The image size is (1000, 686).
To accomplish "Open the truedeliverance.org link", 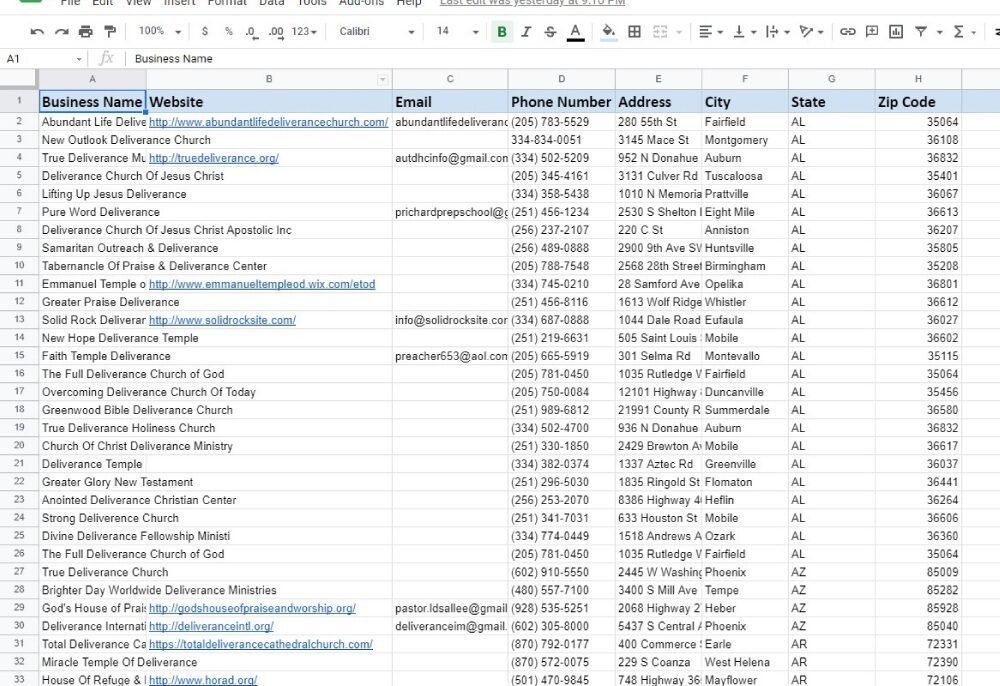I will click(213, 158).
